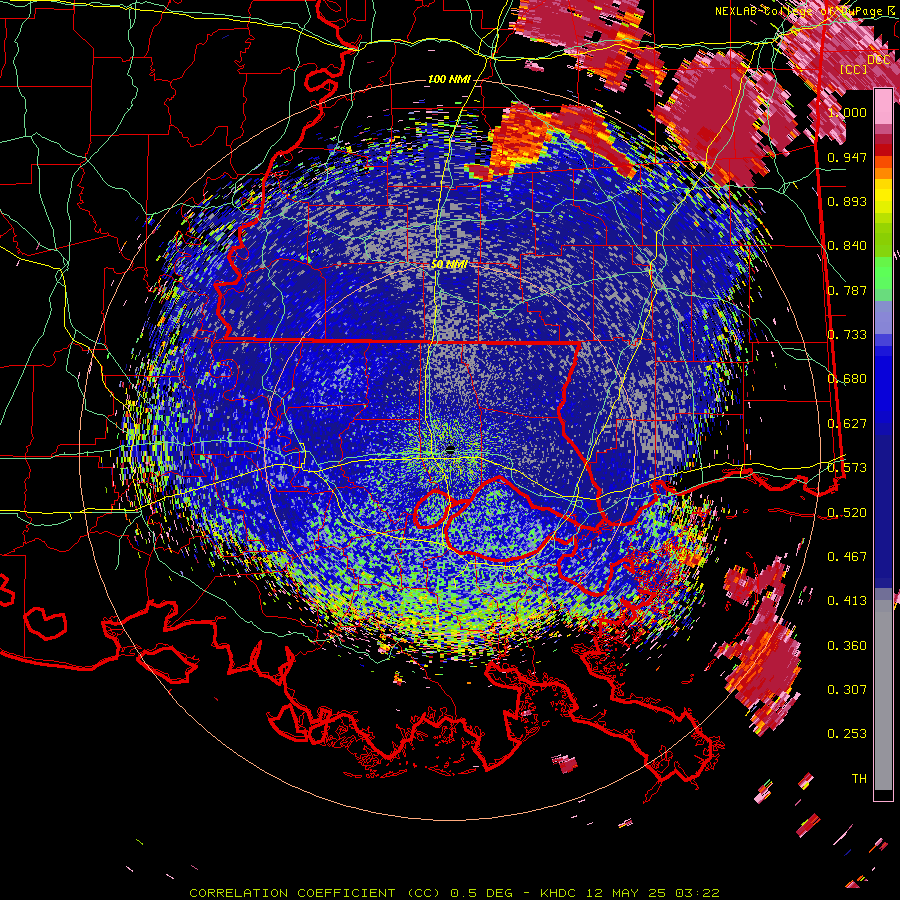Click the 0.893 scale value
This screenshot has height=900, width=900.
point(847,201)
